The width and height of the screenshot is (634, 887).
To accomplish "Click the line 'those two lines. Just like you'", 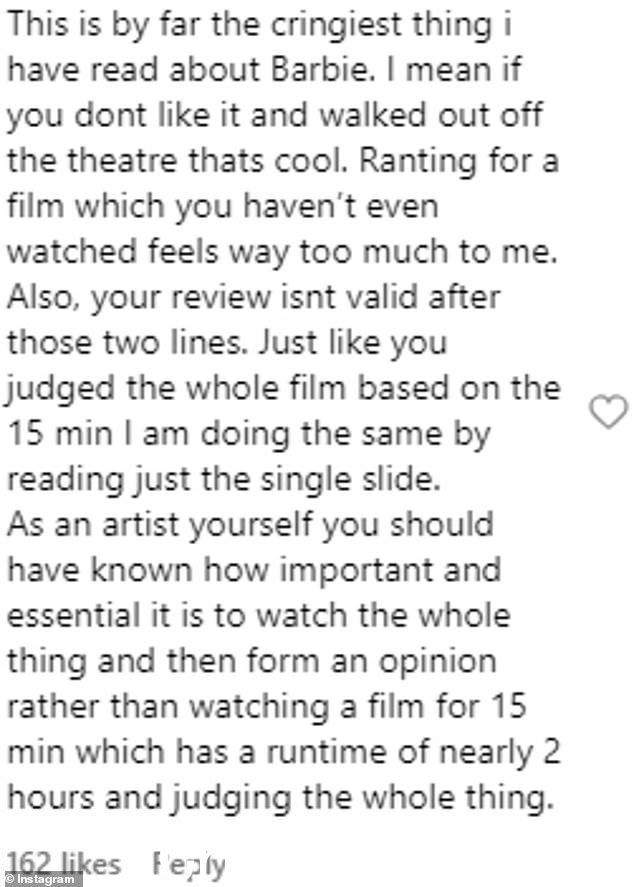I will pyautogui.click(x=227, y=343).
